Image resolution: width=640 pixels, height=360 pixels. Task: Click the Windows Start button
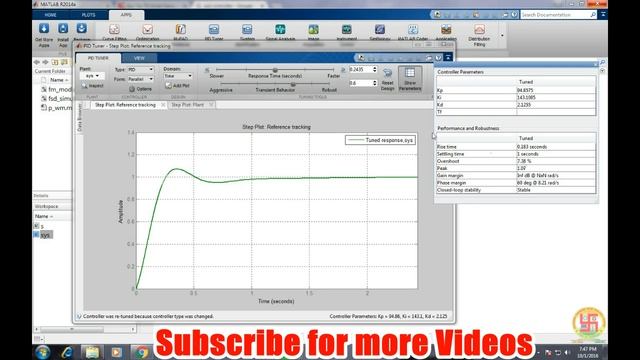(42, 352)
